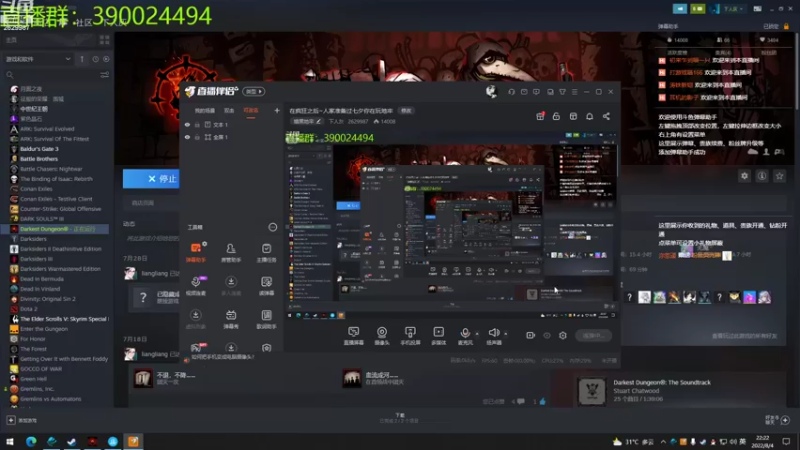Click the Steam downloads status bar 下载
Screen dimensions: 800x450
click(x=399, y=418)
